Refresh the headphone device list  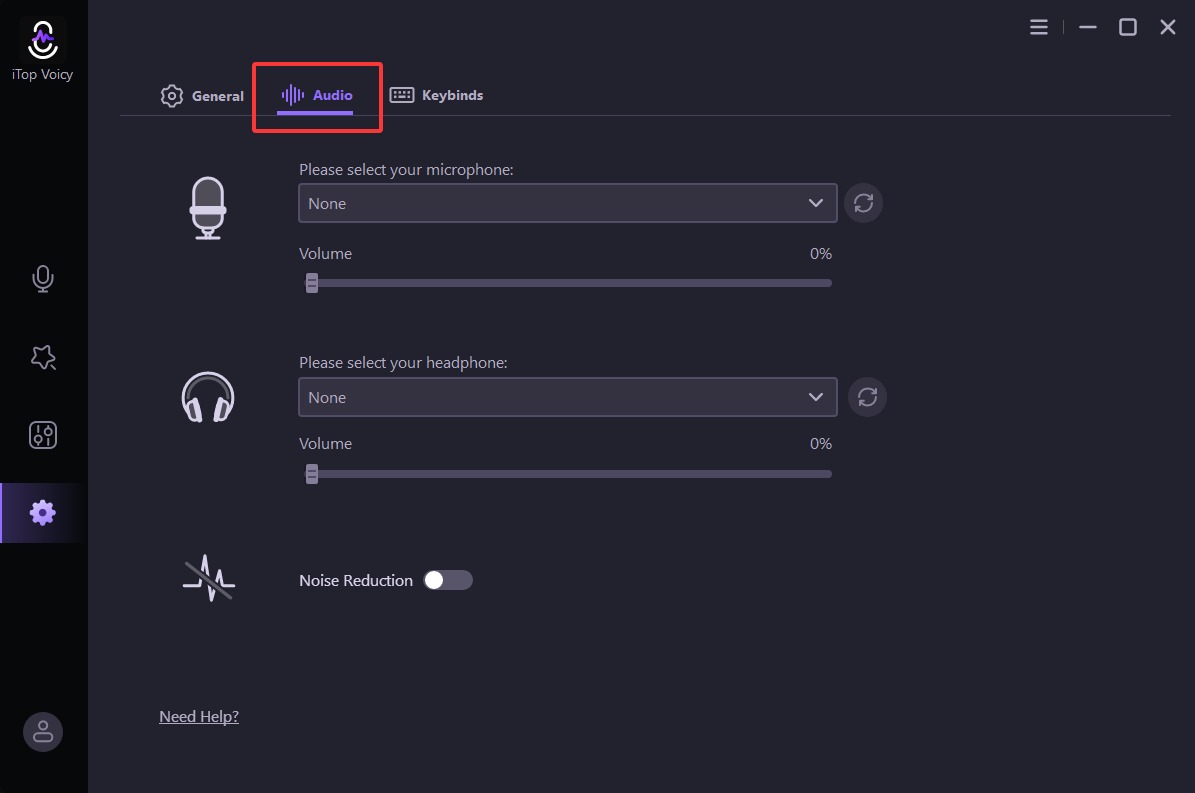866,397
